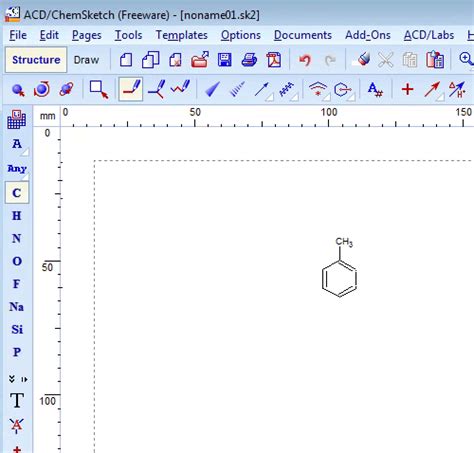Viewport: 474px width, 453px height.
Task: Select the crossed-out A label tool
Action: click(17, 425)
